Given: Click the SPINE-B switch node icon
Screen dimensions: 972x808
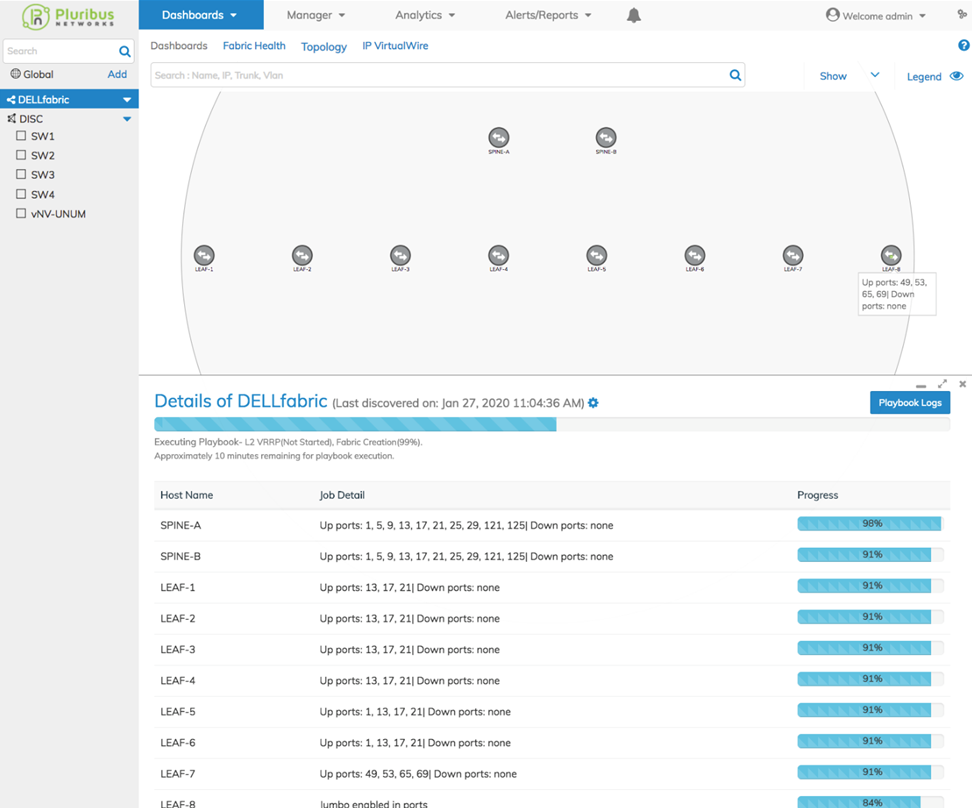Looking at the screenshot, I should coord(606,137).
